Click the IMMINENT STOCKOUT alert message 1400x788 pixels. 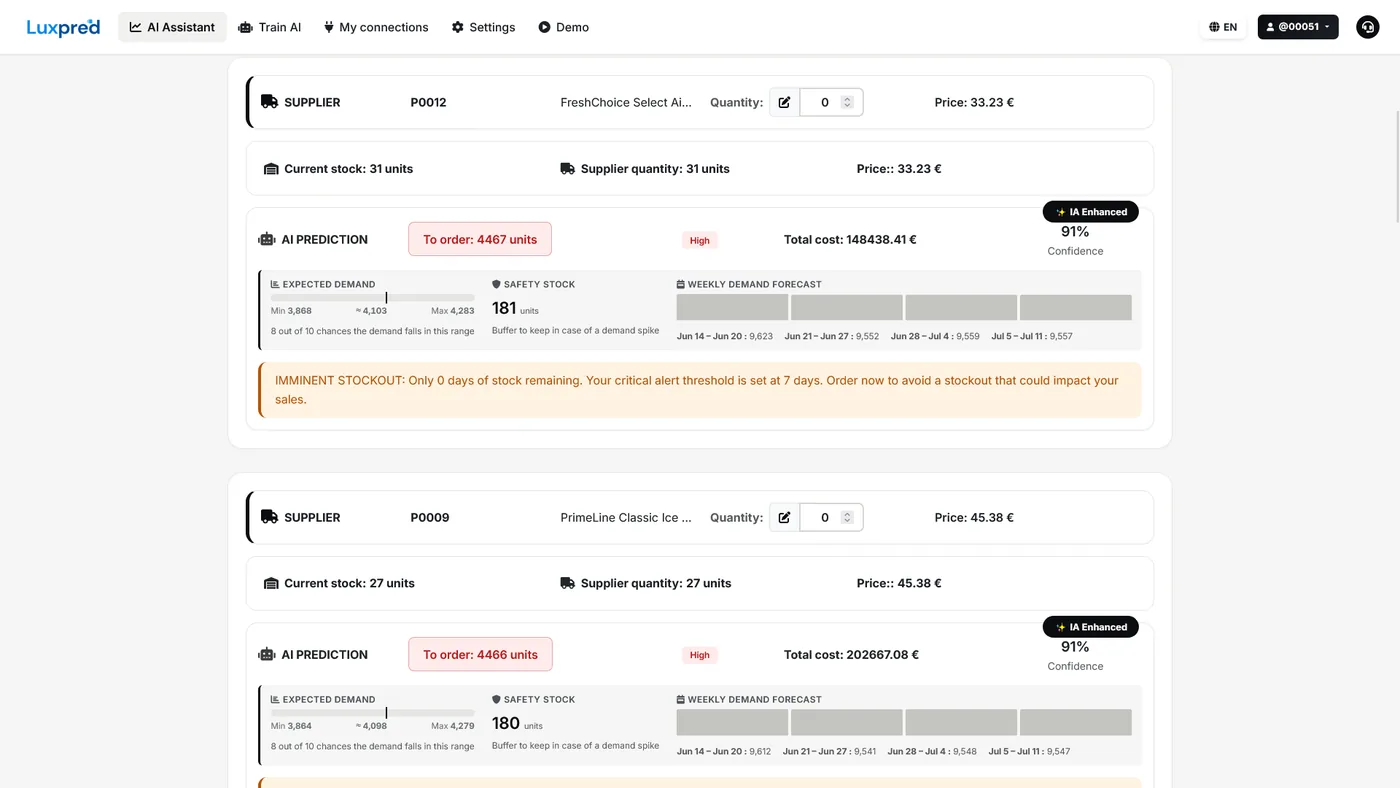pyautogui.click(x=700, y=390)
